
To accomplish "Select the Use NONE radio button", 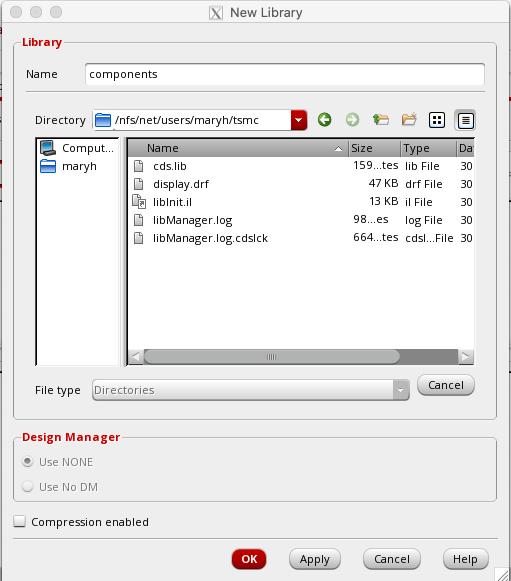I will pyautogui.click(x=27, y=462).
